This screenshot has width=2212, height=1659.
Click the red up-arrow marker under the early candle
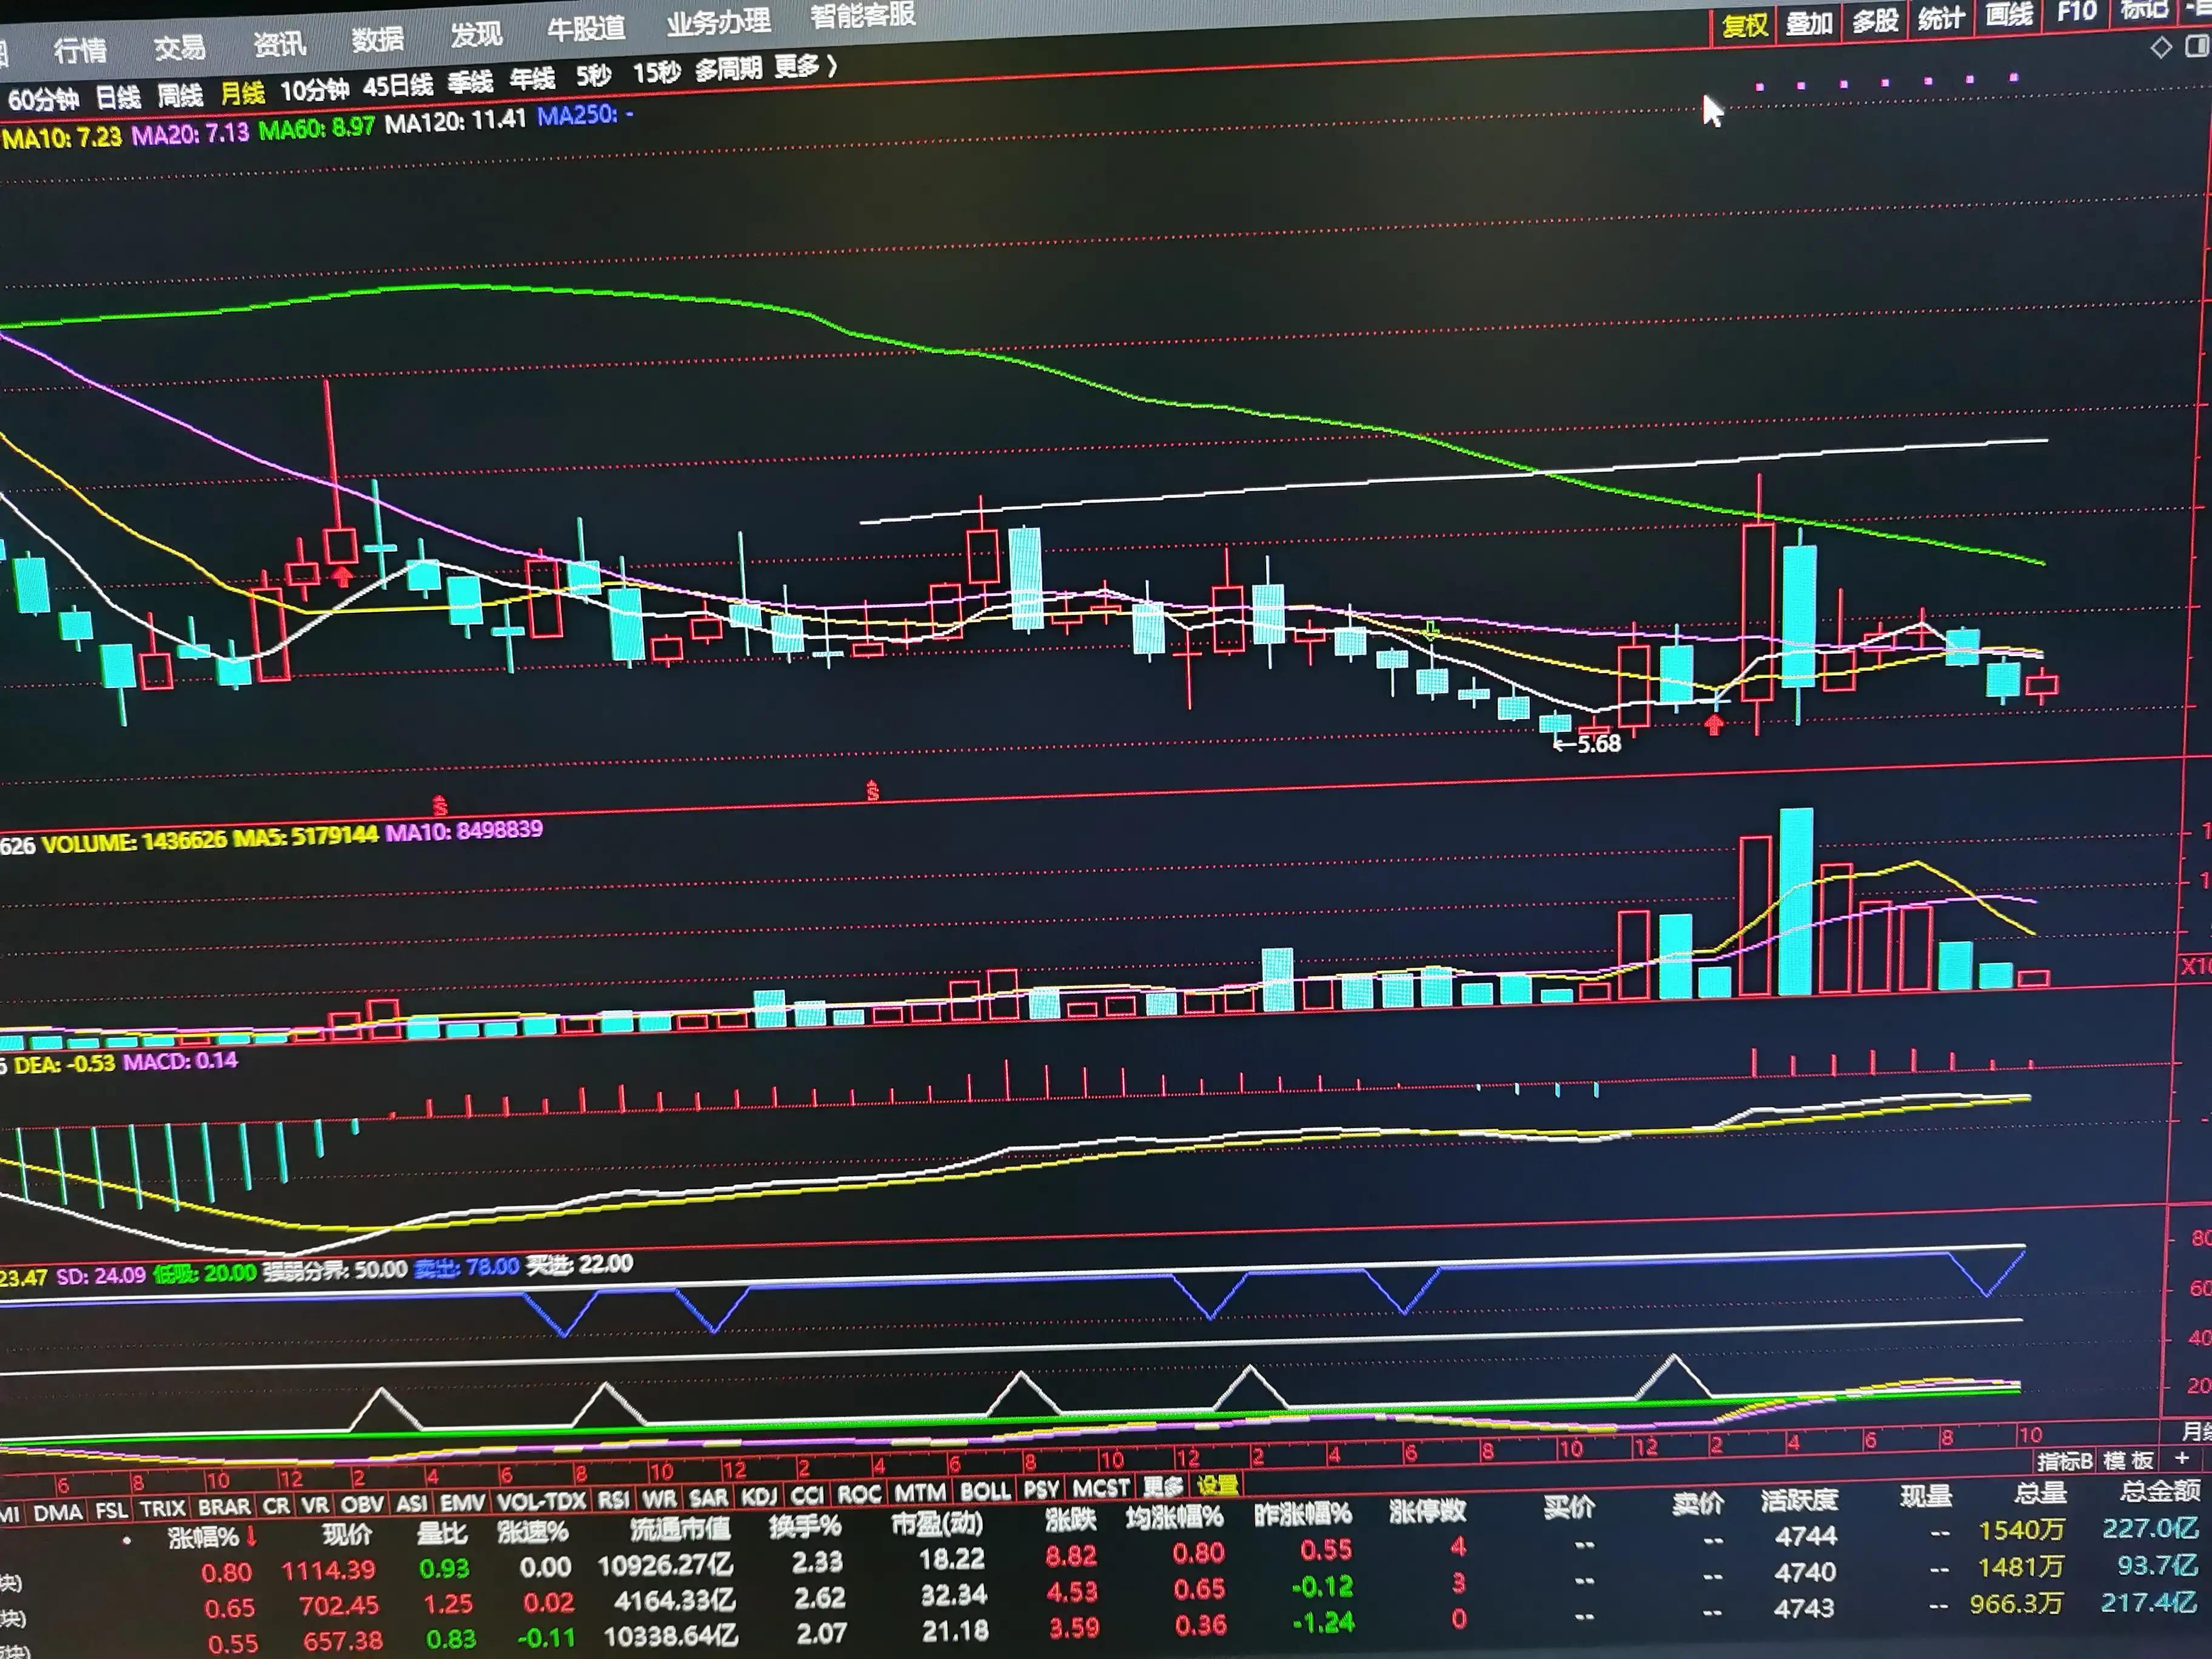pos(343,576)
